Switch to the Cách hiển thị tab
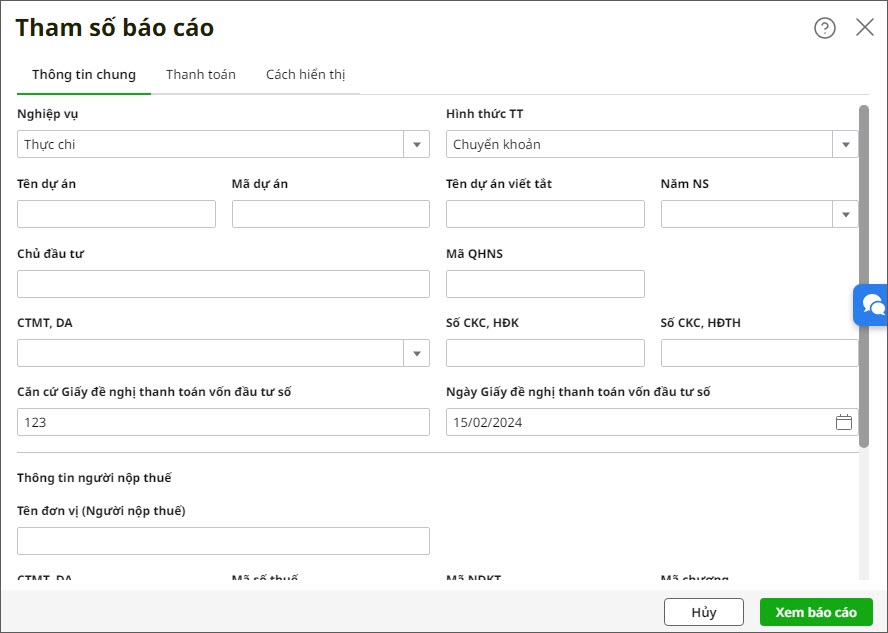The height and width of the screenshot is (633, 888). (305, 75)
